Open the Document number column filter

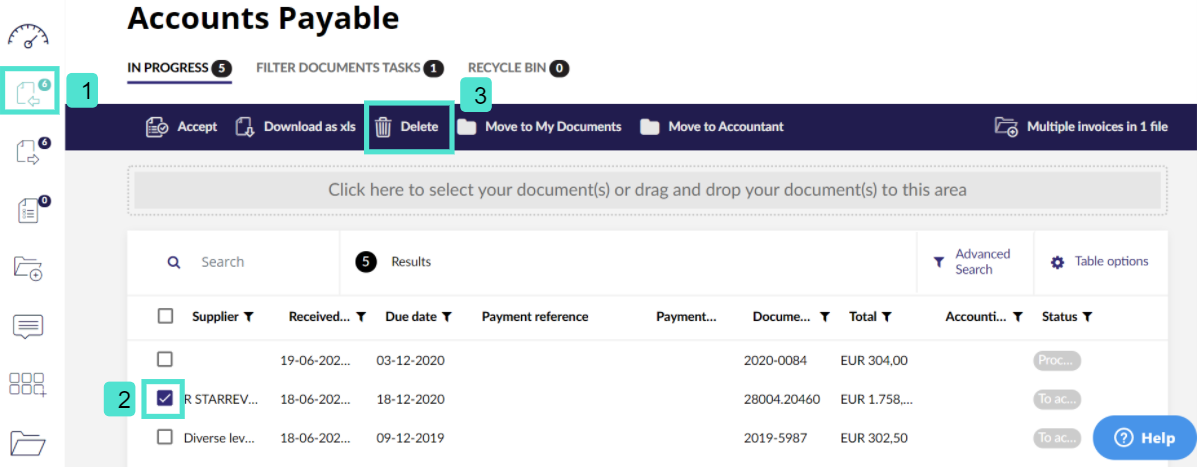pos(825,317)
